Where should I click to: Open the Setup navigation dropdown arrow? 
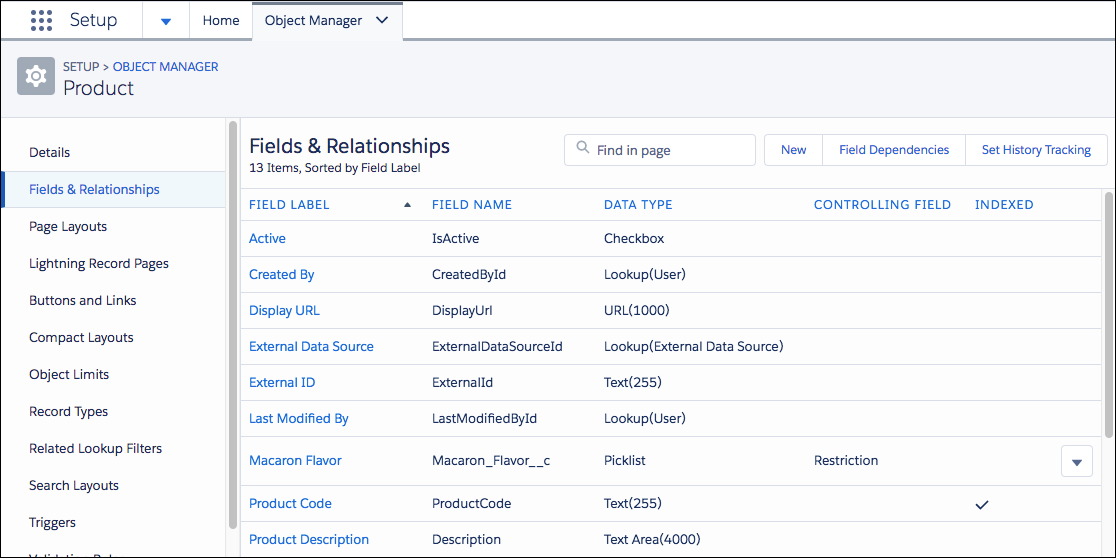[x=165, y=21]
